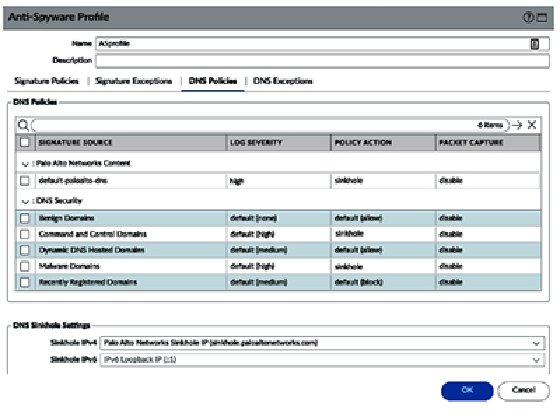
Task: Sort by Log Severity column header
Action: 279,142
